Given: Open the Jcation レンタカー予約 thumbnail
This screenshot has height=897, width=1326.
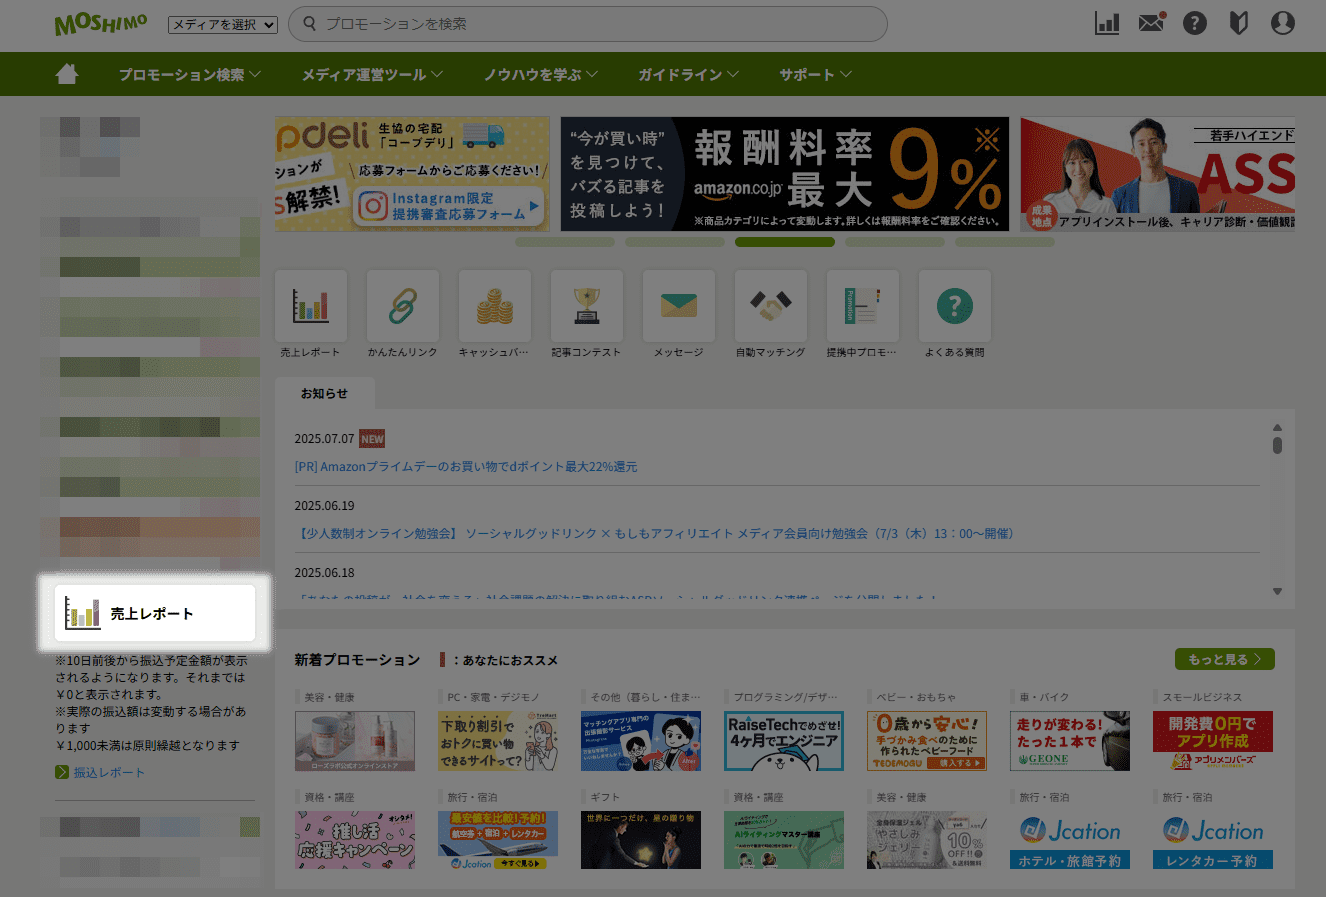Looking at the screenshot, I should click(x=1213, y=840).
